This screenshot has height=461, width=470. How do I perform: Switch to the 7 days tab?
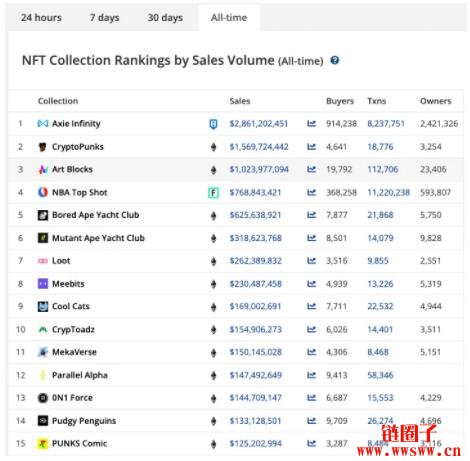pos(104,18)
